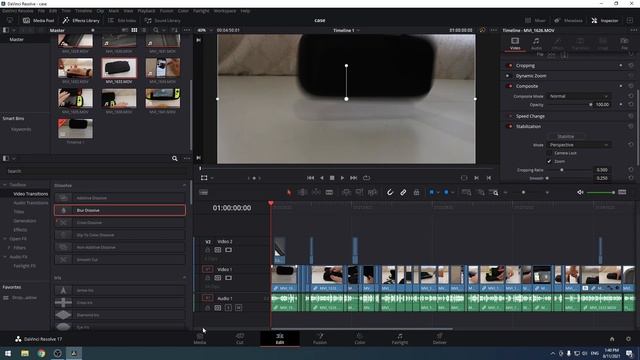Viewport: 640px width, 360px height.
Task: Click the effects library search icon
Action: coord(175,158)
